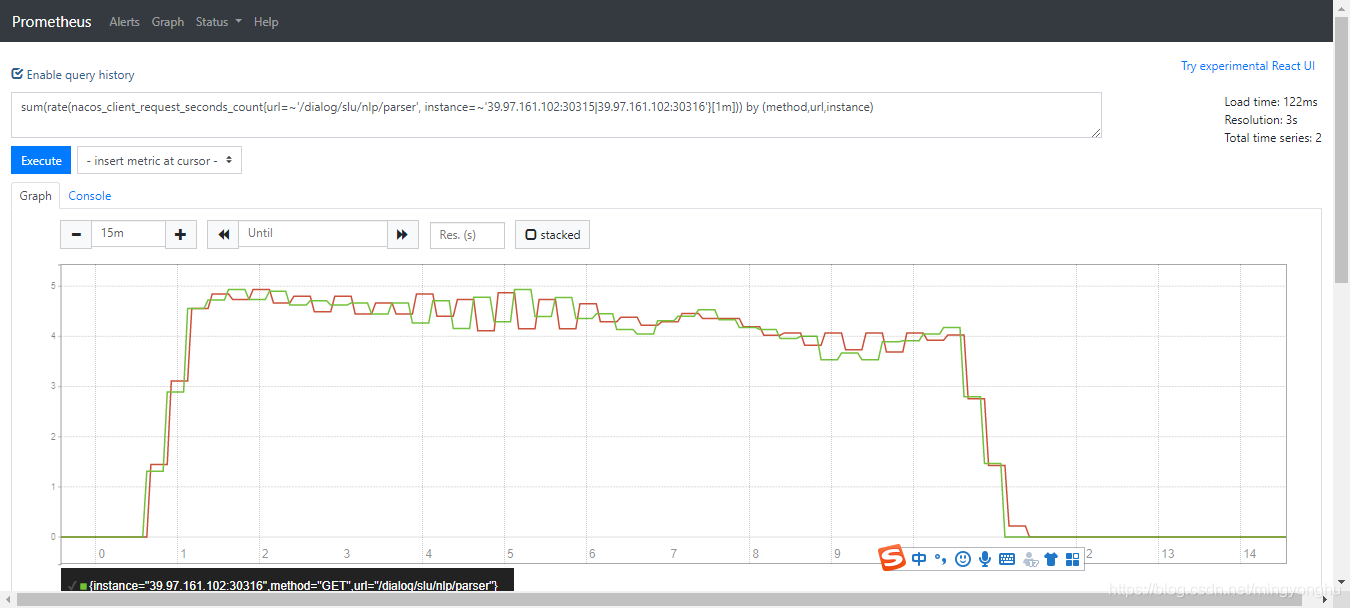This screenshot has width=1350, height=608.
Task: Click the Res. (s) resolution input field
Action: (x=466, y=234)
